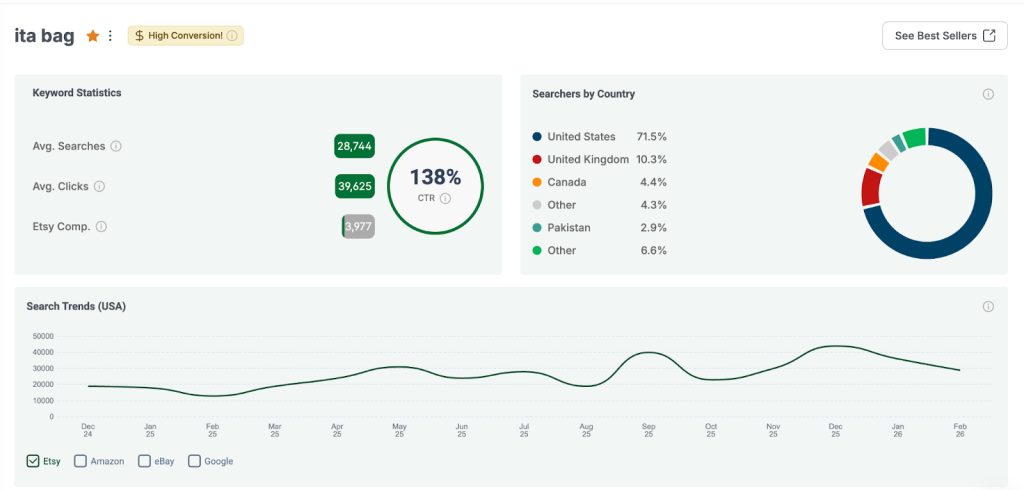Open info tooltip for Search Trends panel
Viewport: 1024px width, 490px height.
(x=988, y=306)
